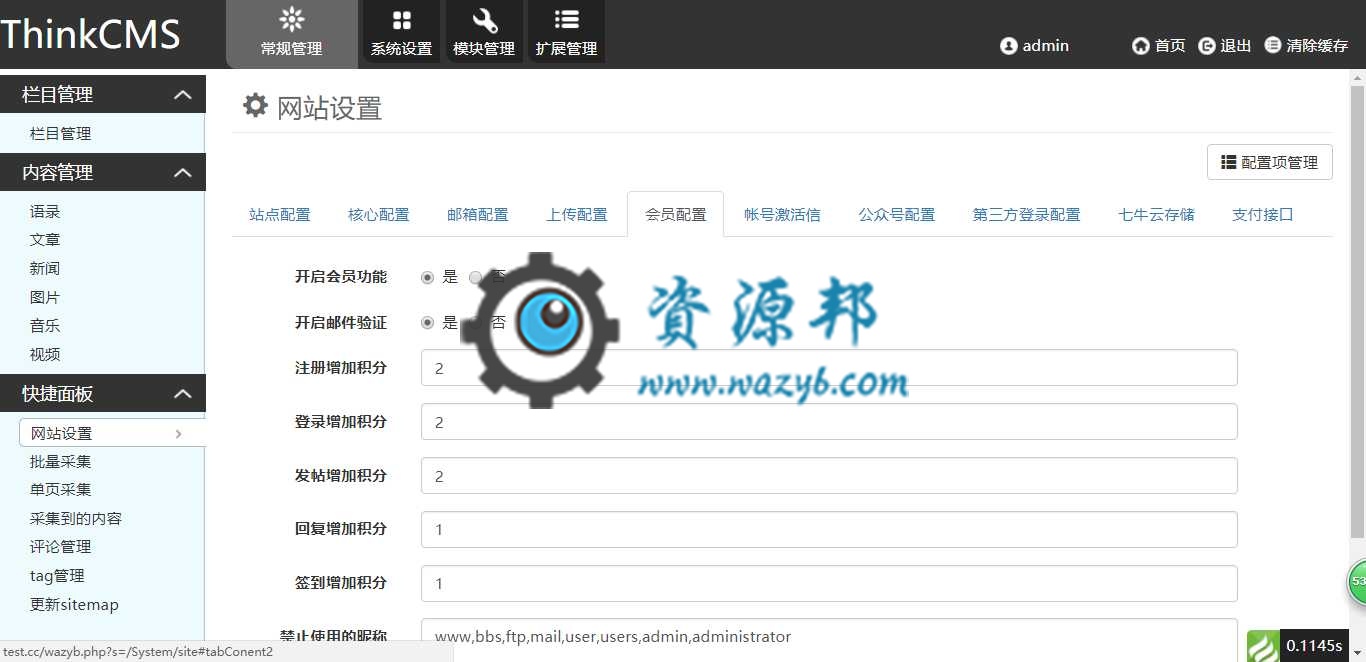Open 图片 in content menu
Viewport: 1366px width, 662px height.
tap(45, 298)
